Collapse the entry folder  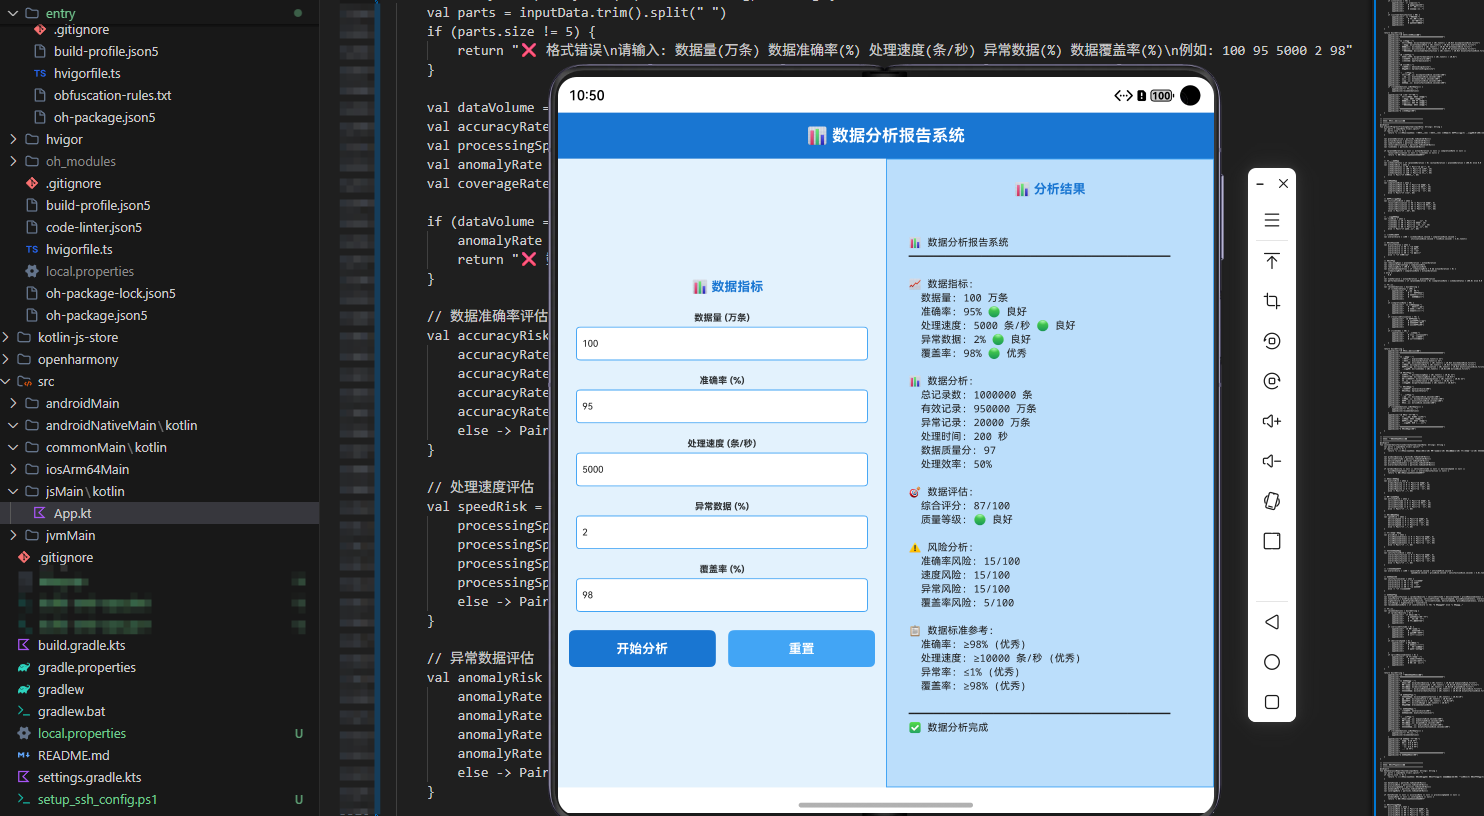tap(14, 13)
